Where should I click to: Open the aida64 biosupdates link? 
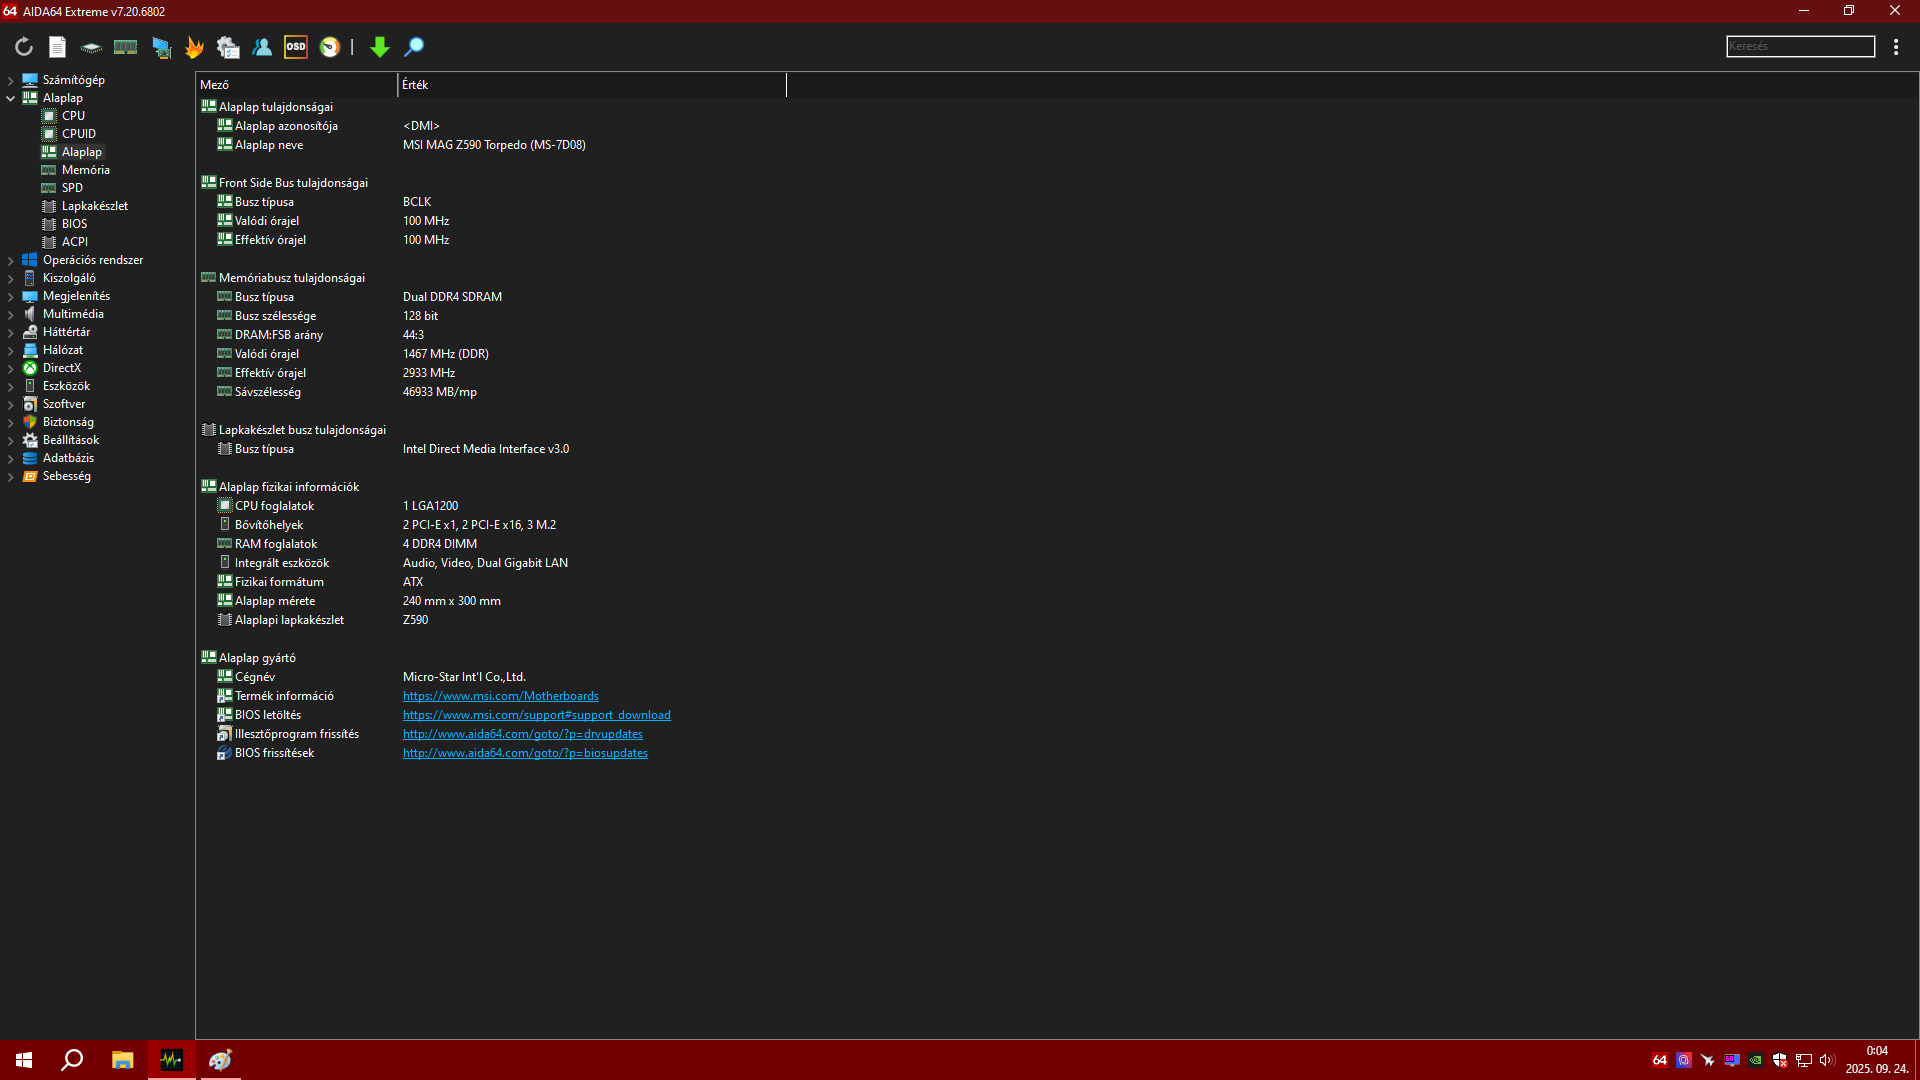[525, 753]
